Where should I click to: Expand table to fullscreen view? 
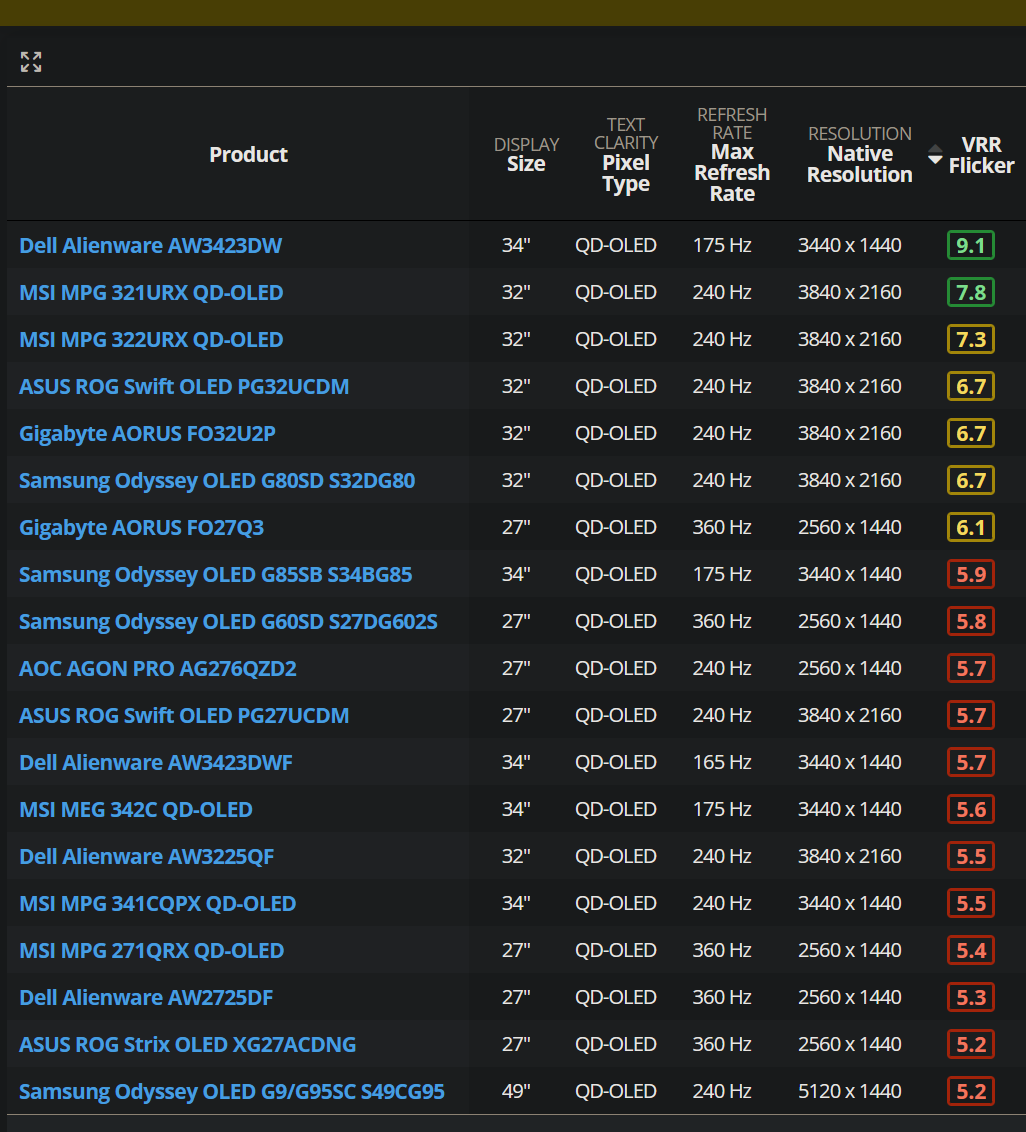pyautogui.click(x=31, y=62)
